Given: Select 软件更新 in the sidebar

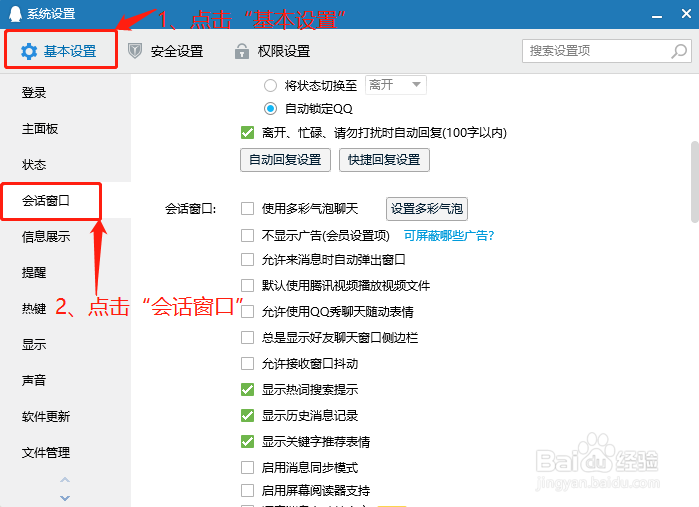Looking at the screenshot, I should point(46,416).
